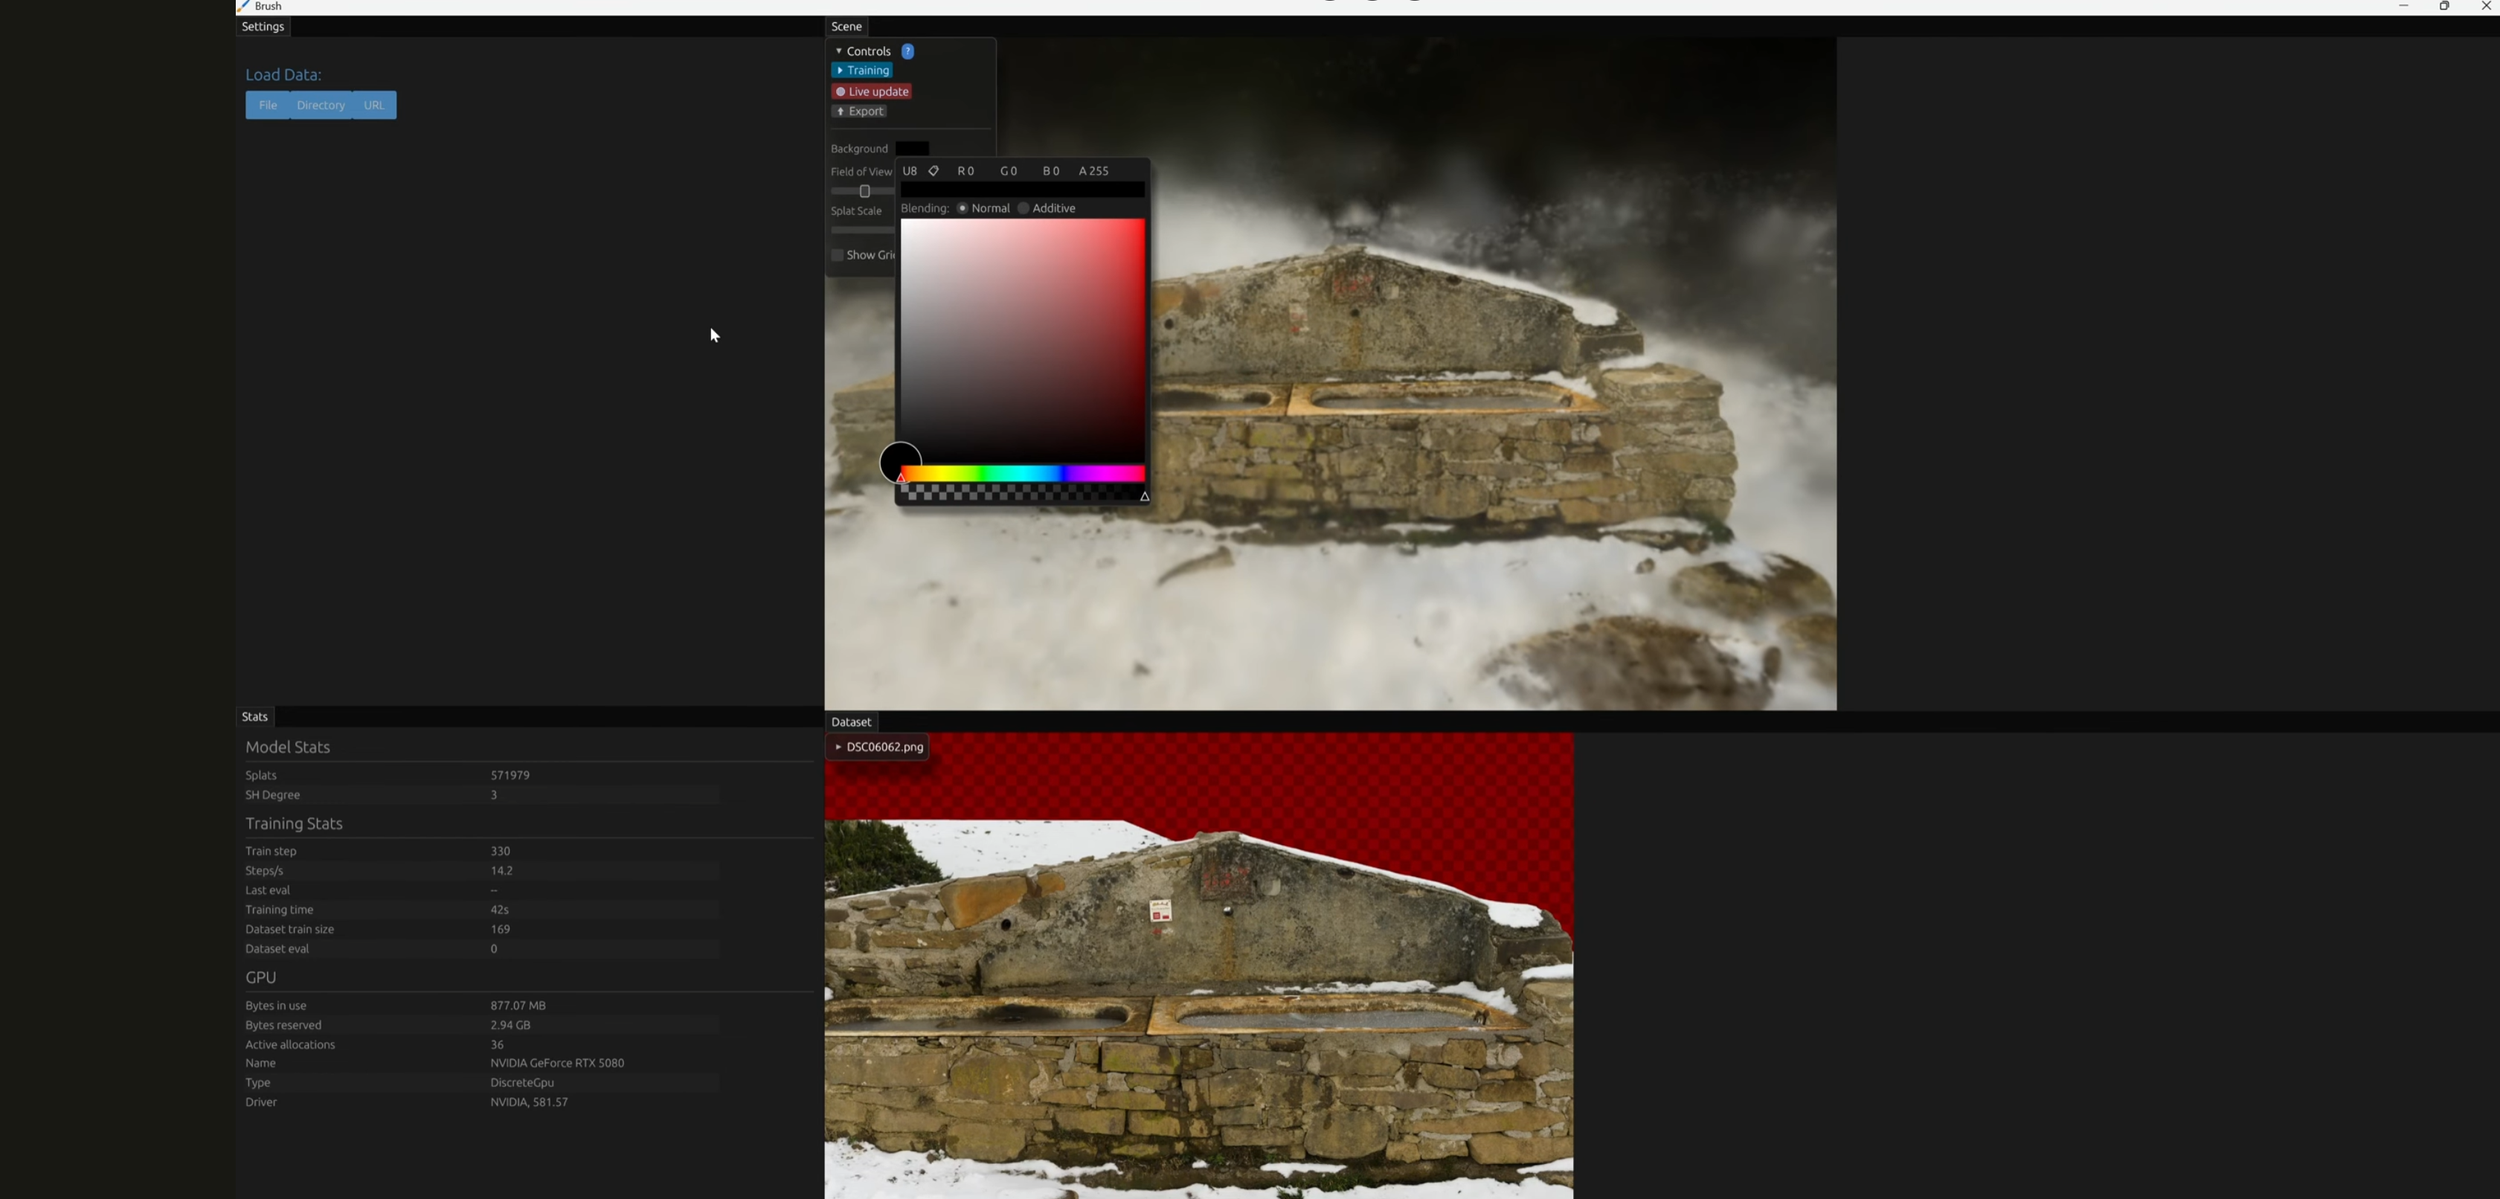
Task: Switch to the Stats tab
Action: tap(255, 717)
